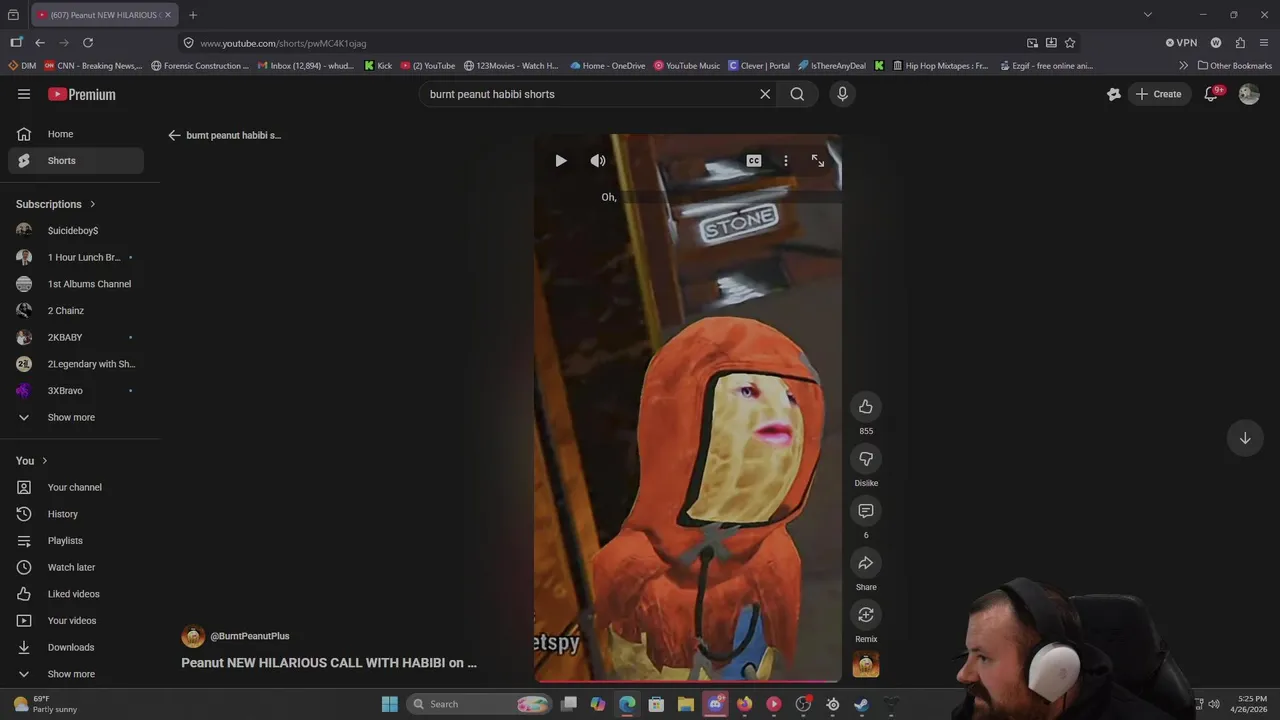Open the Kick bookmark
Image resolution: width=1280 pixels, height=720 pixels.
point(378,66)
